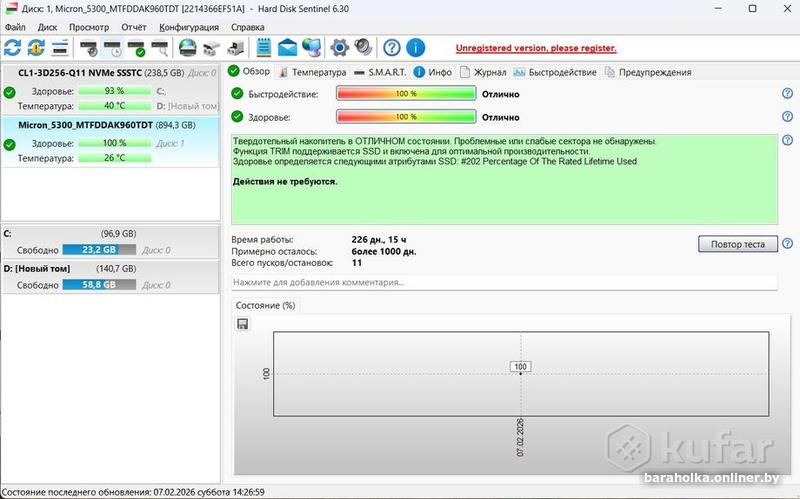
Task: Click help icon next to Повтор теста
Action: pyautogui.click(x=787, y=243)
